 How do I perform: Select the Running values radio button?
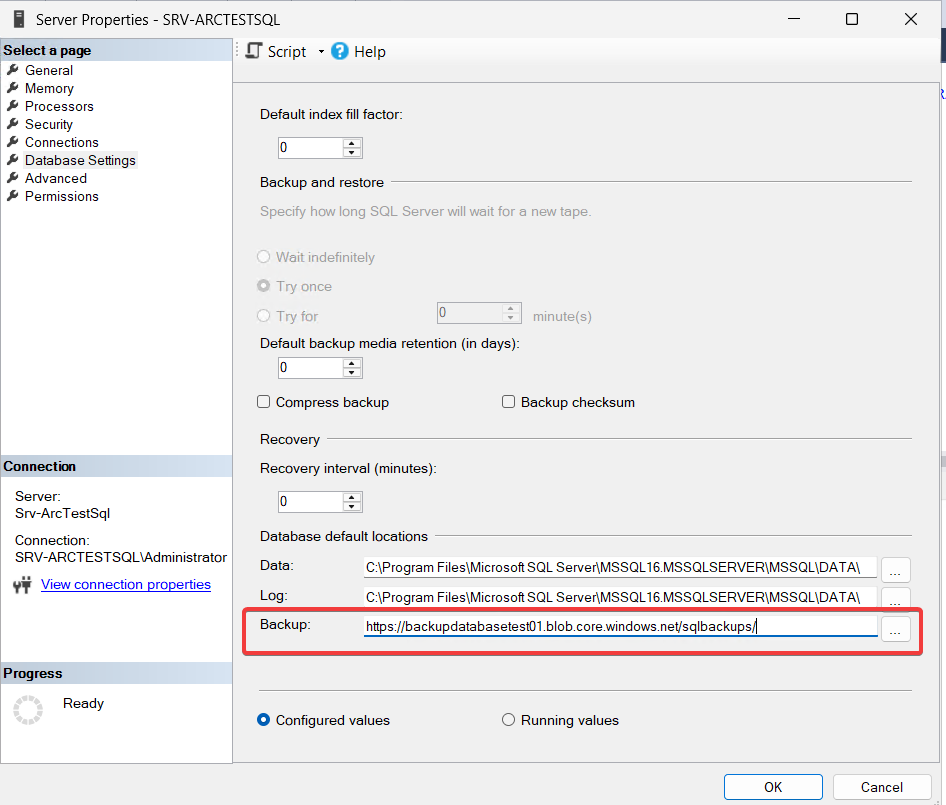509,720
